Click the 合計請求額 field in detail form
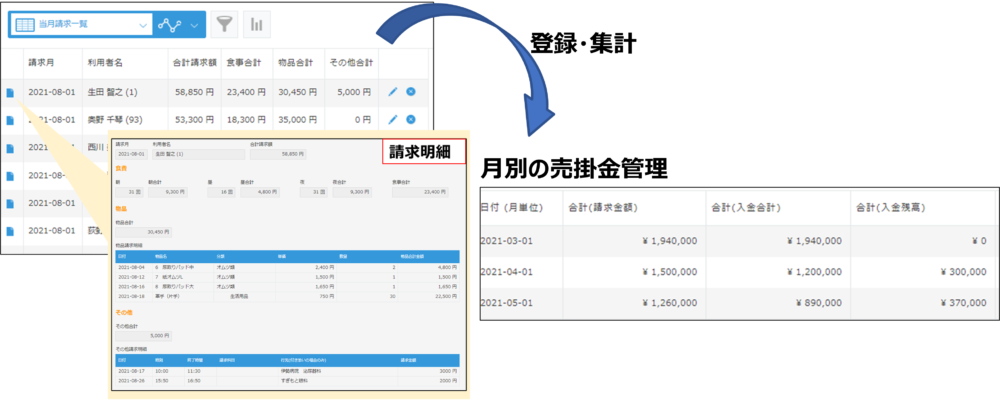The width and height of the screenshot is (1000, 400). coord(278,154)
